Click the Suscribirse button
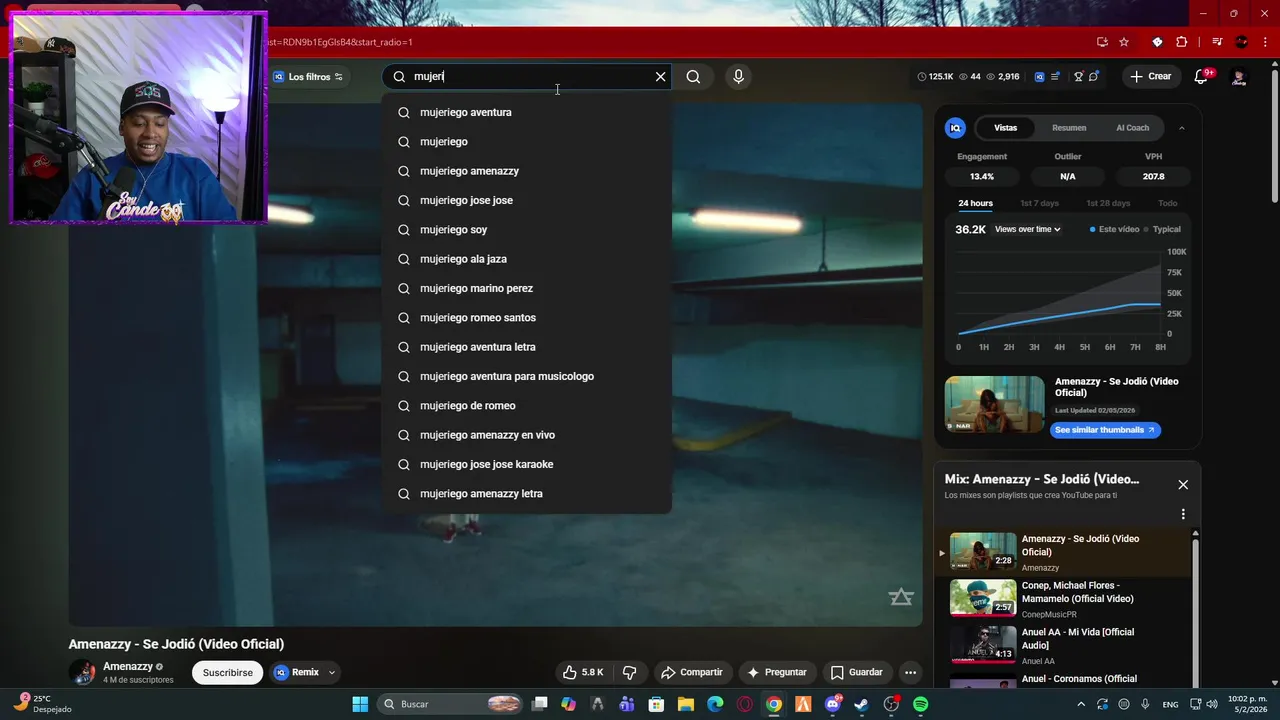This screenshot has height=720, width=1280. (x=227, y=672)
